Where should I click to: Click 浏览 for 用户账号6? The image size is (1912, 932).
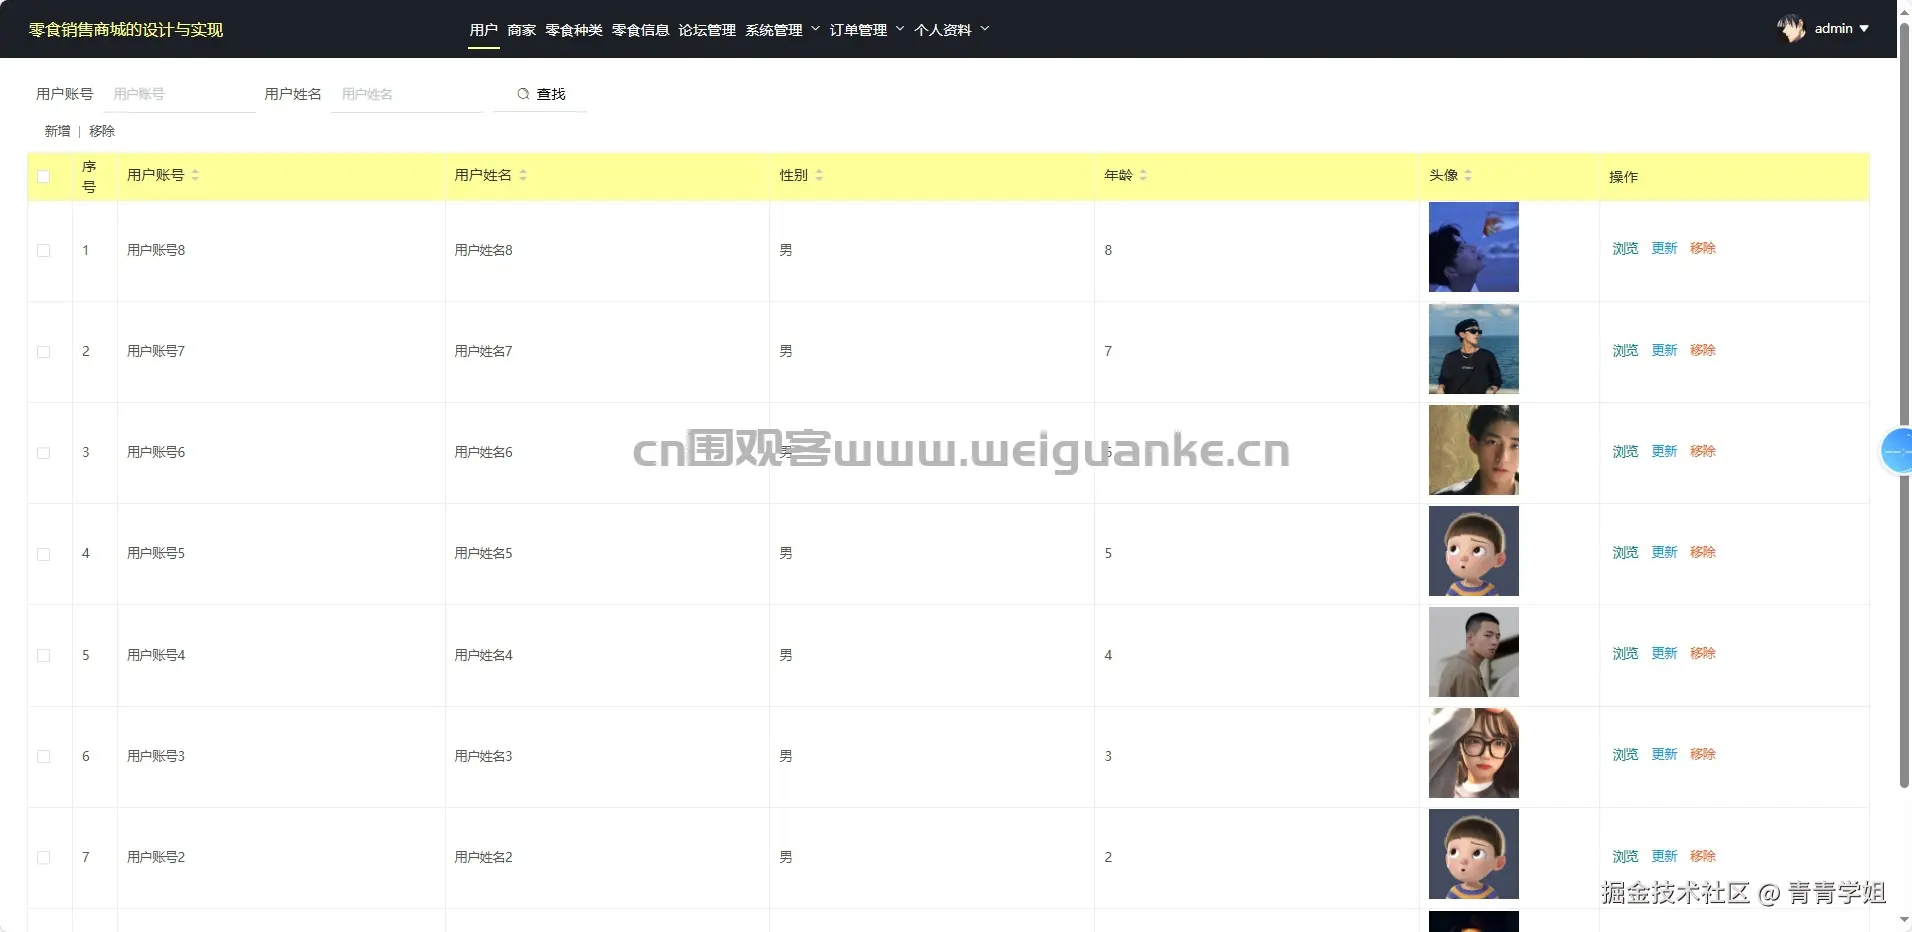[1625, 451]
